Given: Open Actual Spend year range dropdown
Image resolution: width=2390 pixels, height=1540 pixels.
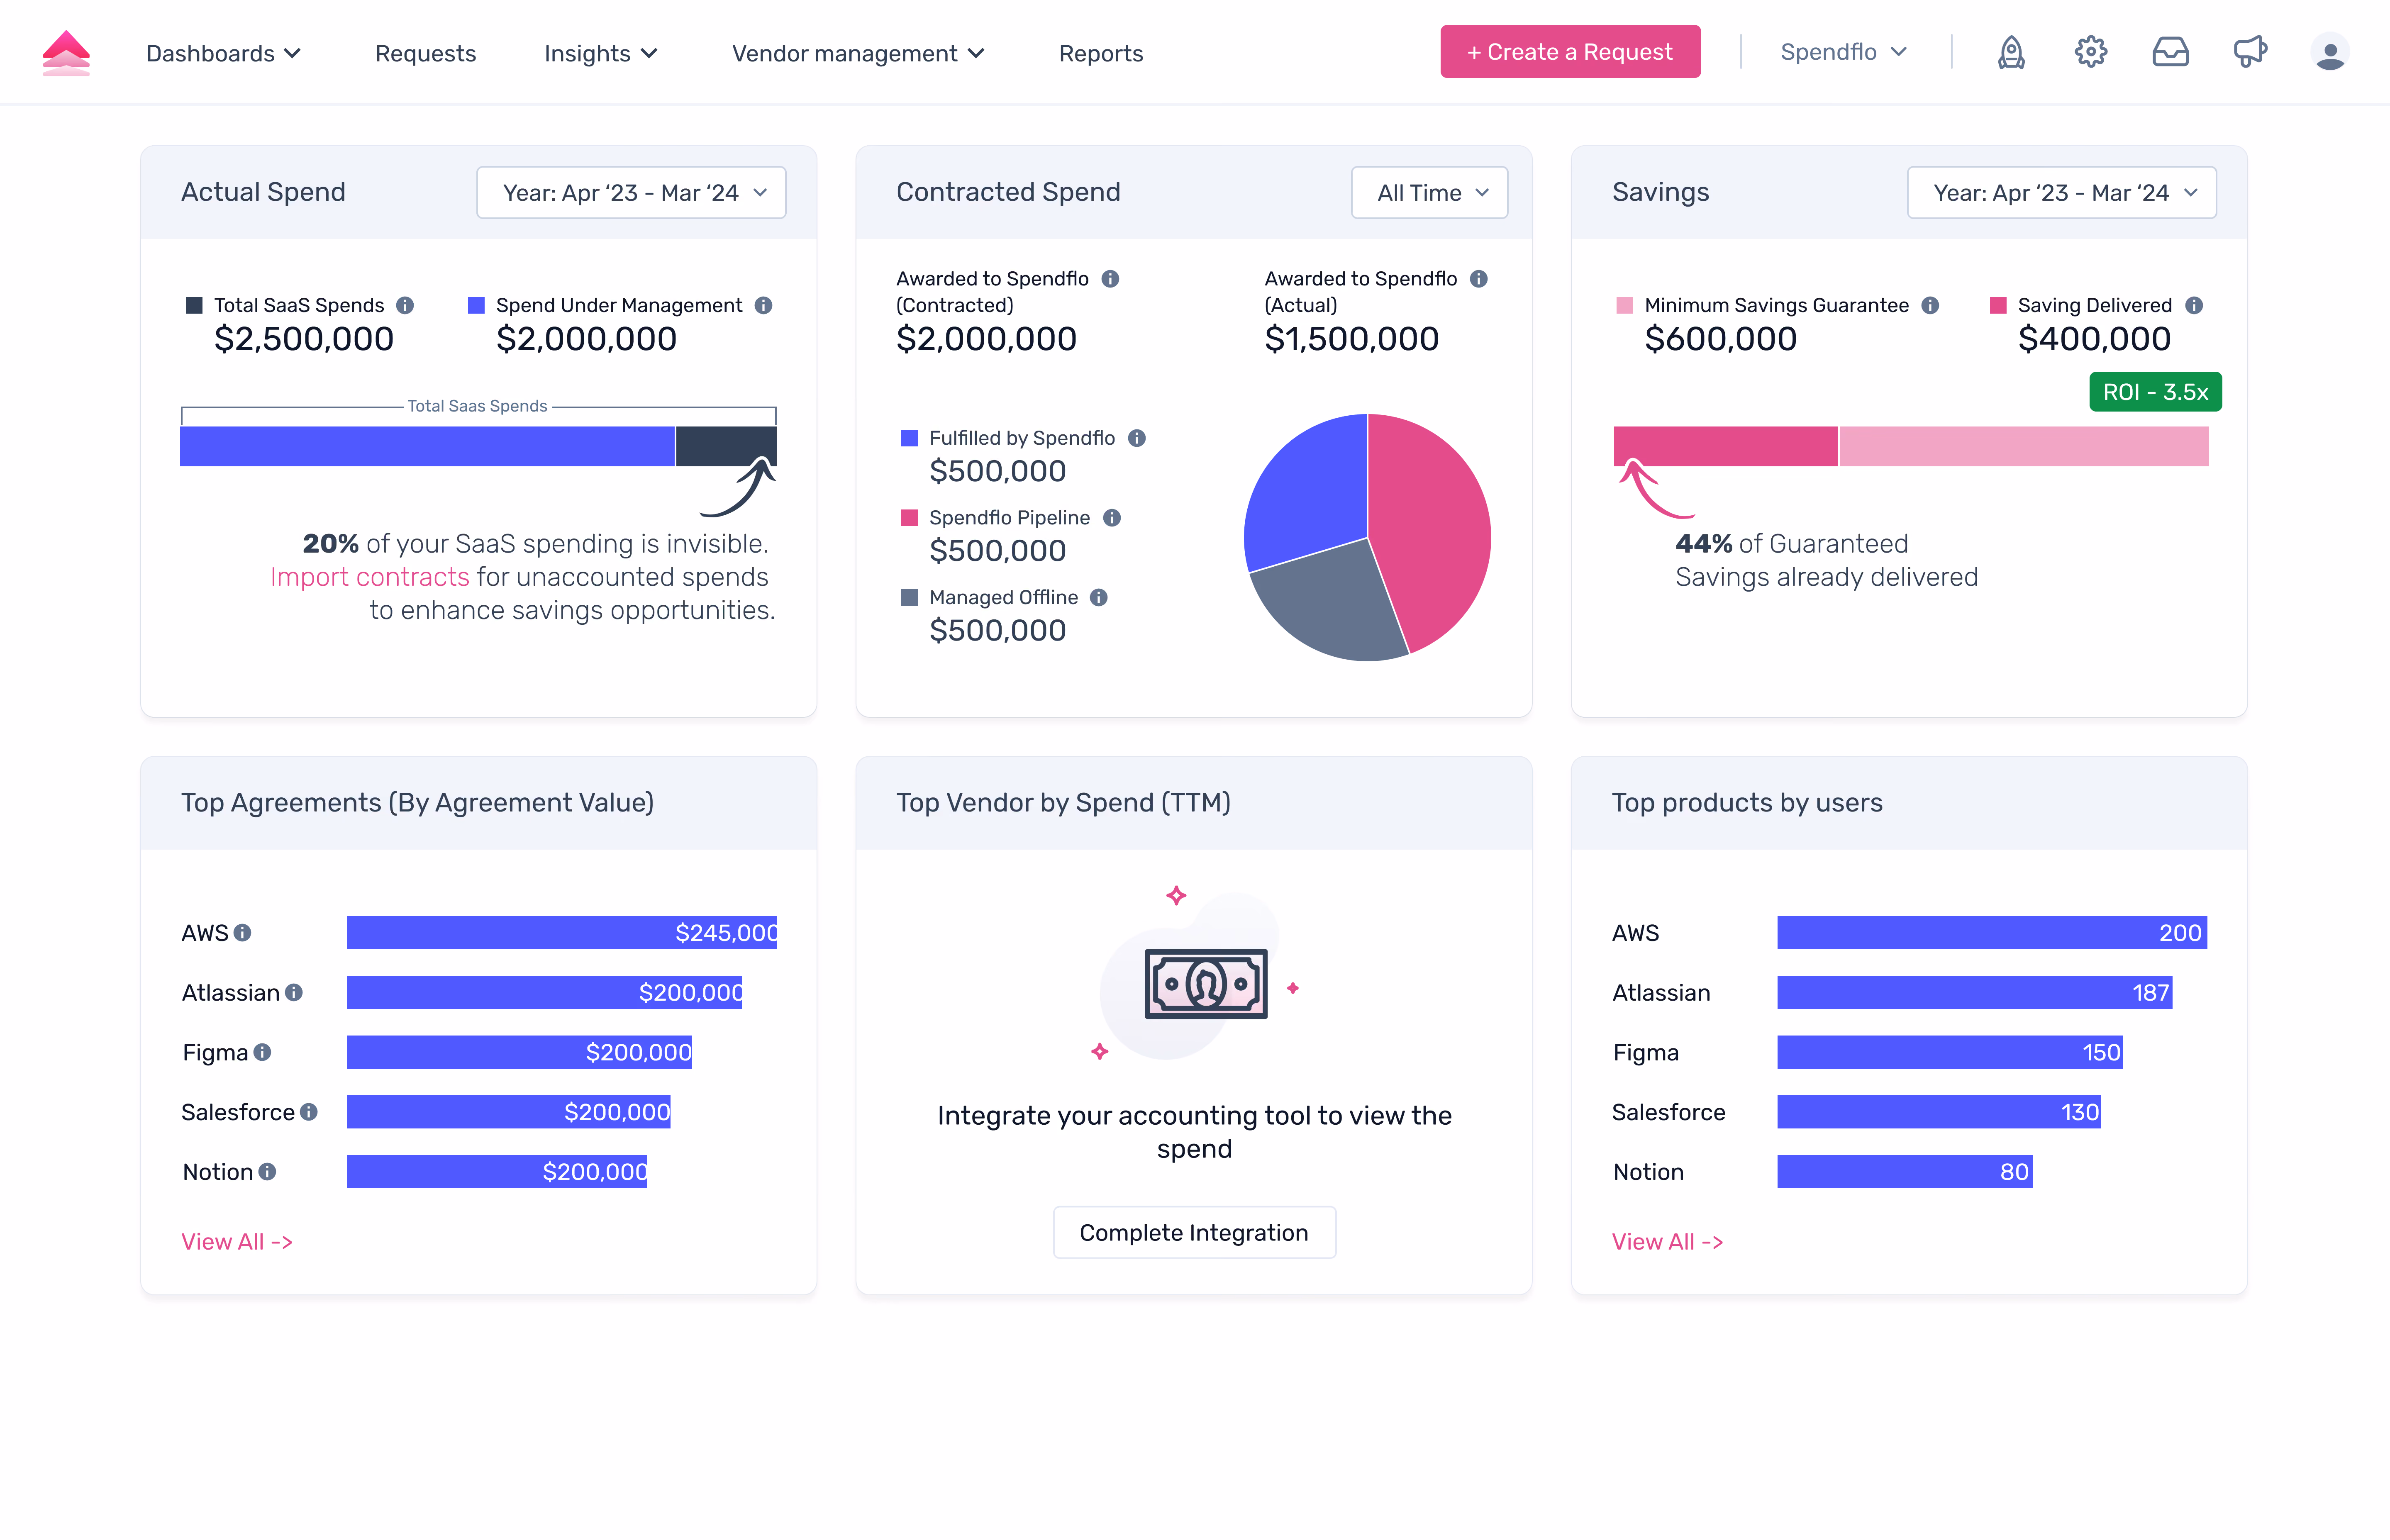Looking at the screenshot, I should coord(631,192).
